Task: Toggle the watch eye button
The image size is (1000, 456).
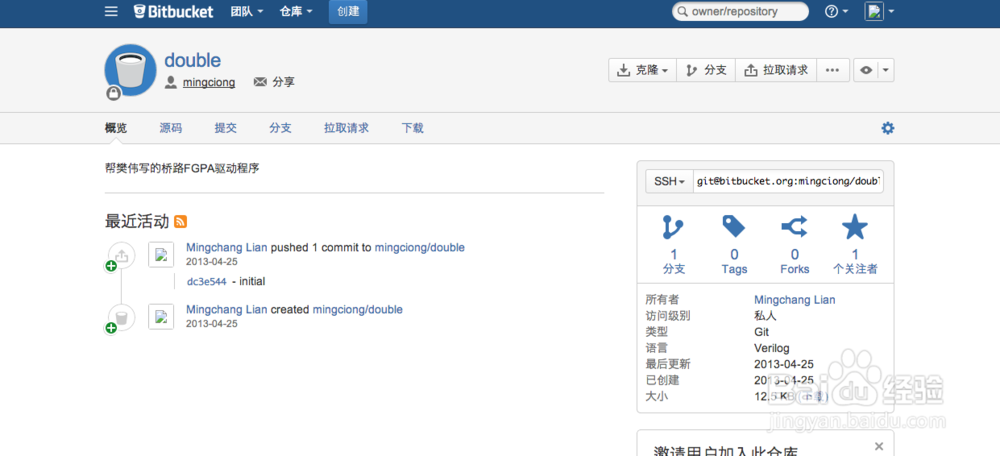Action: tap(866, 70)
